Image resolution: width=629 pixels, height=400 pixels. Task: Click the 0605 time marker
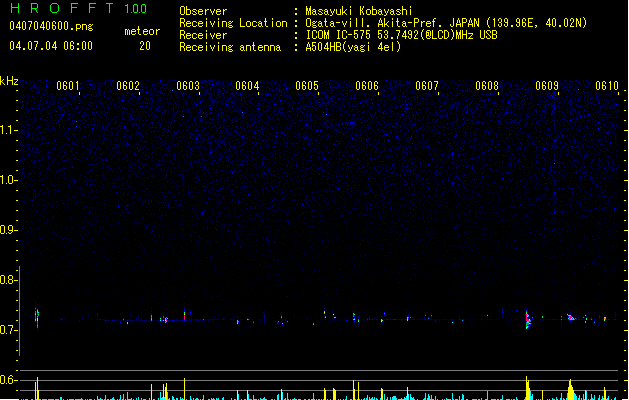coord(307,86)
